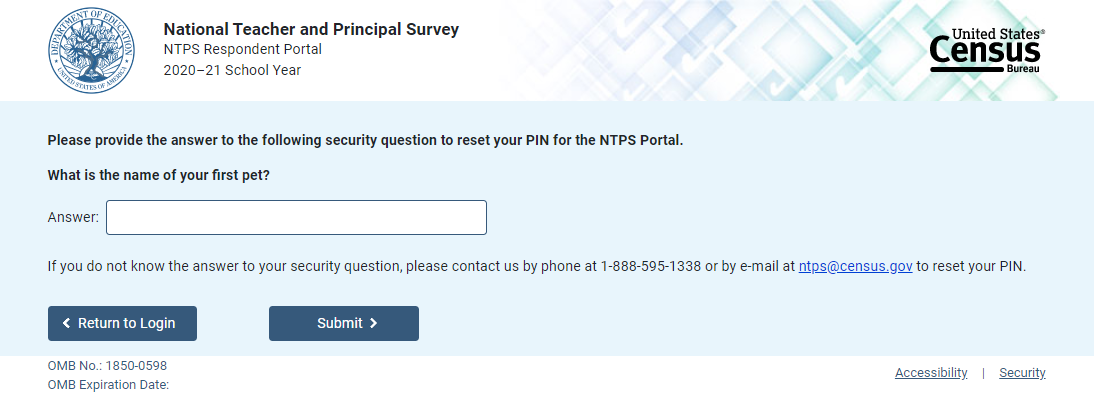Click the divider between Accessibility and Security
The image size is (1094, 401).
(983, 373)
